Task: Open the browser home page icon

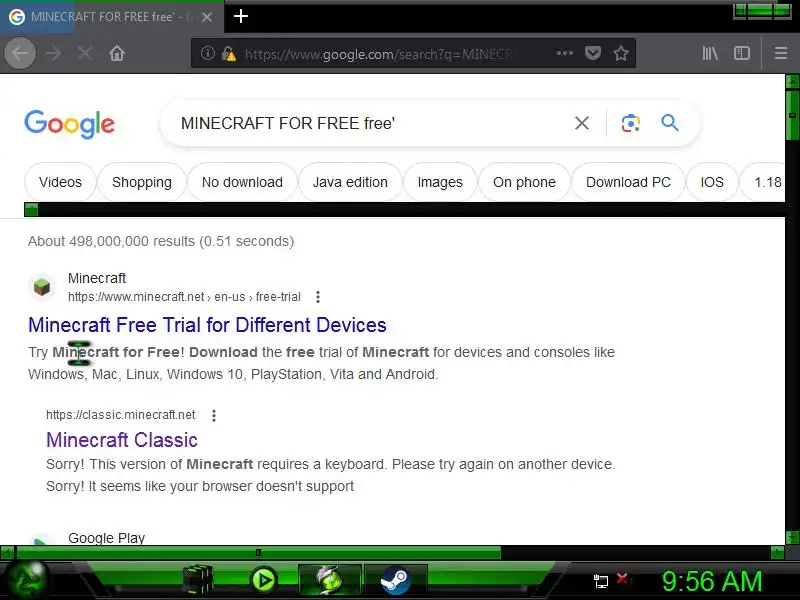Action: [117, 53]
